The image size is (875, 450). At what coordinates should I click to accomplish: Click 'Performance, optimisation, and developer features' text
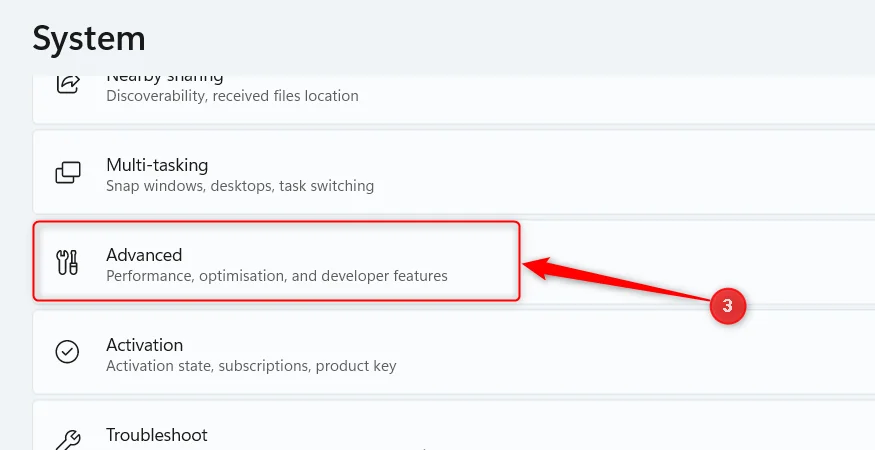(277, 276)
